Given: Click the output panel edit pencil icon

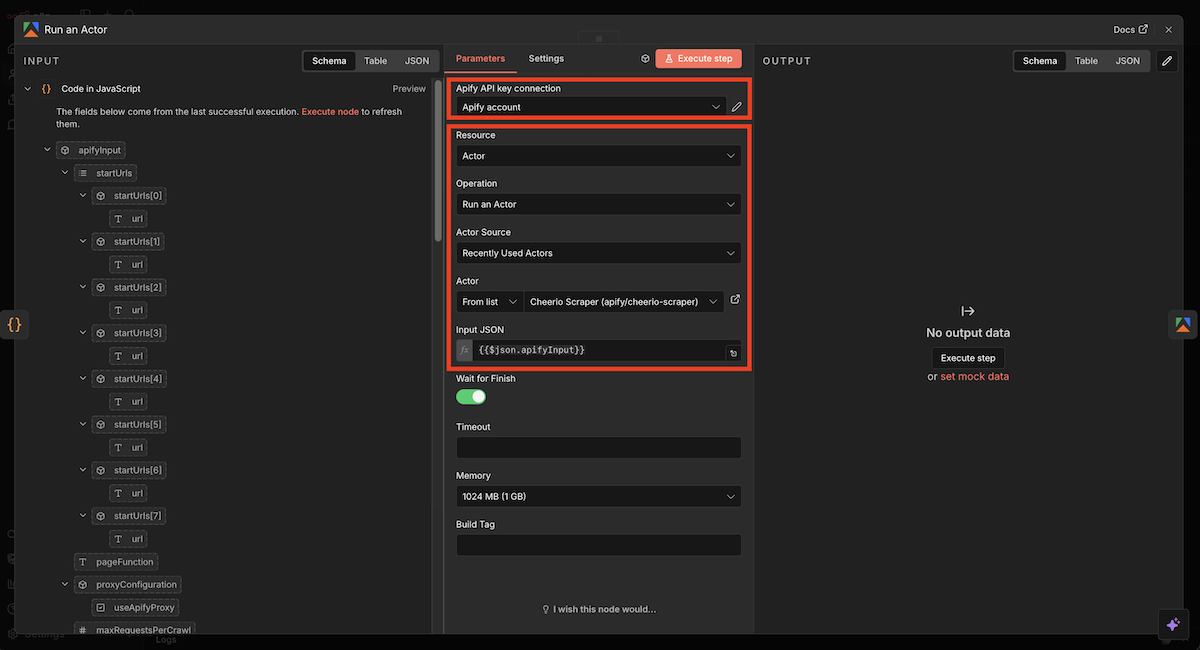Looking at the screenshot, I should [x=1167, y=61].
